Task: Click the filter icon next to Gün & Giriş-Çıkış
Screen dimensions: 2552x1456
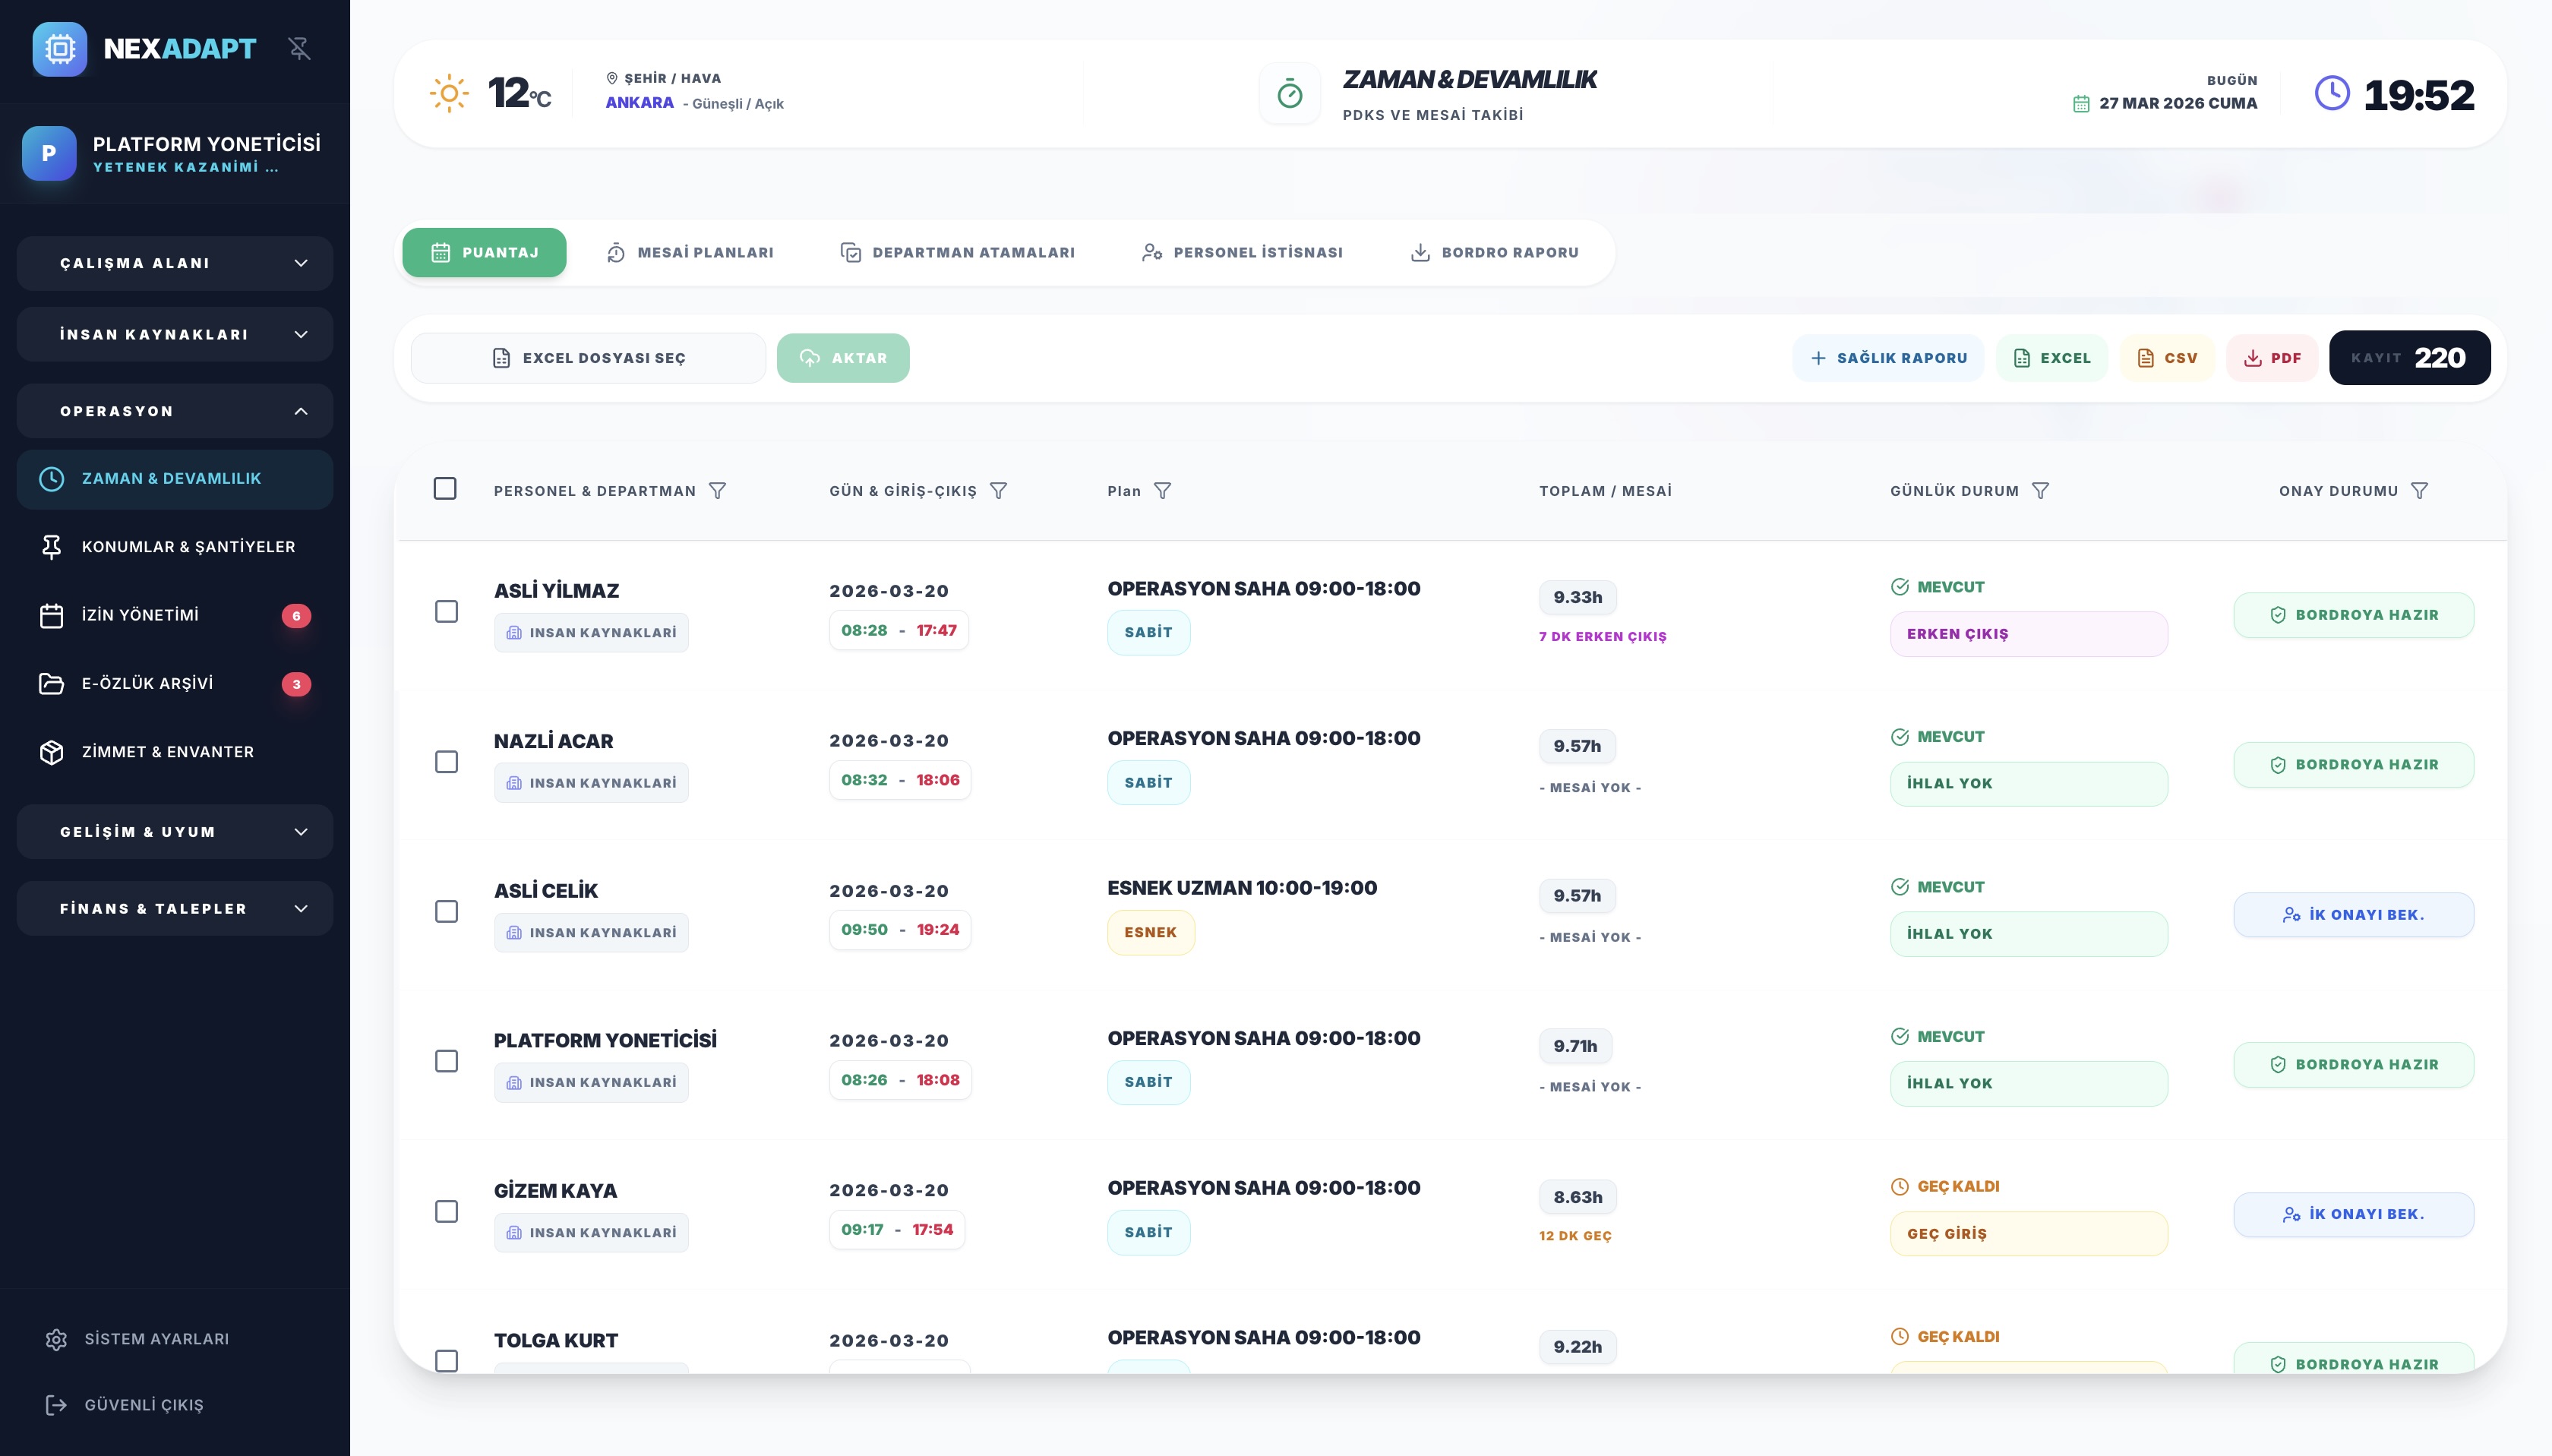Action: coord(998,491)
